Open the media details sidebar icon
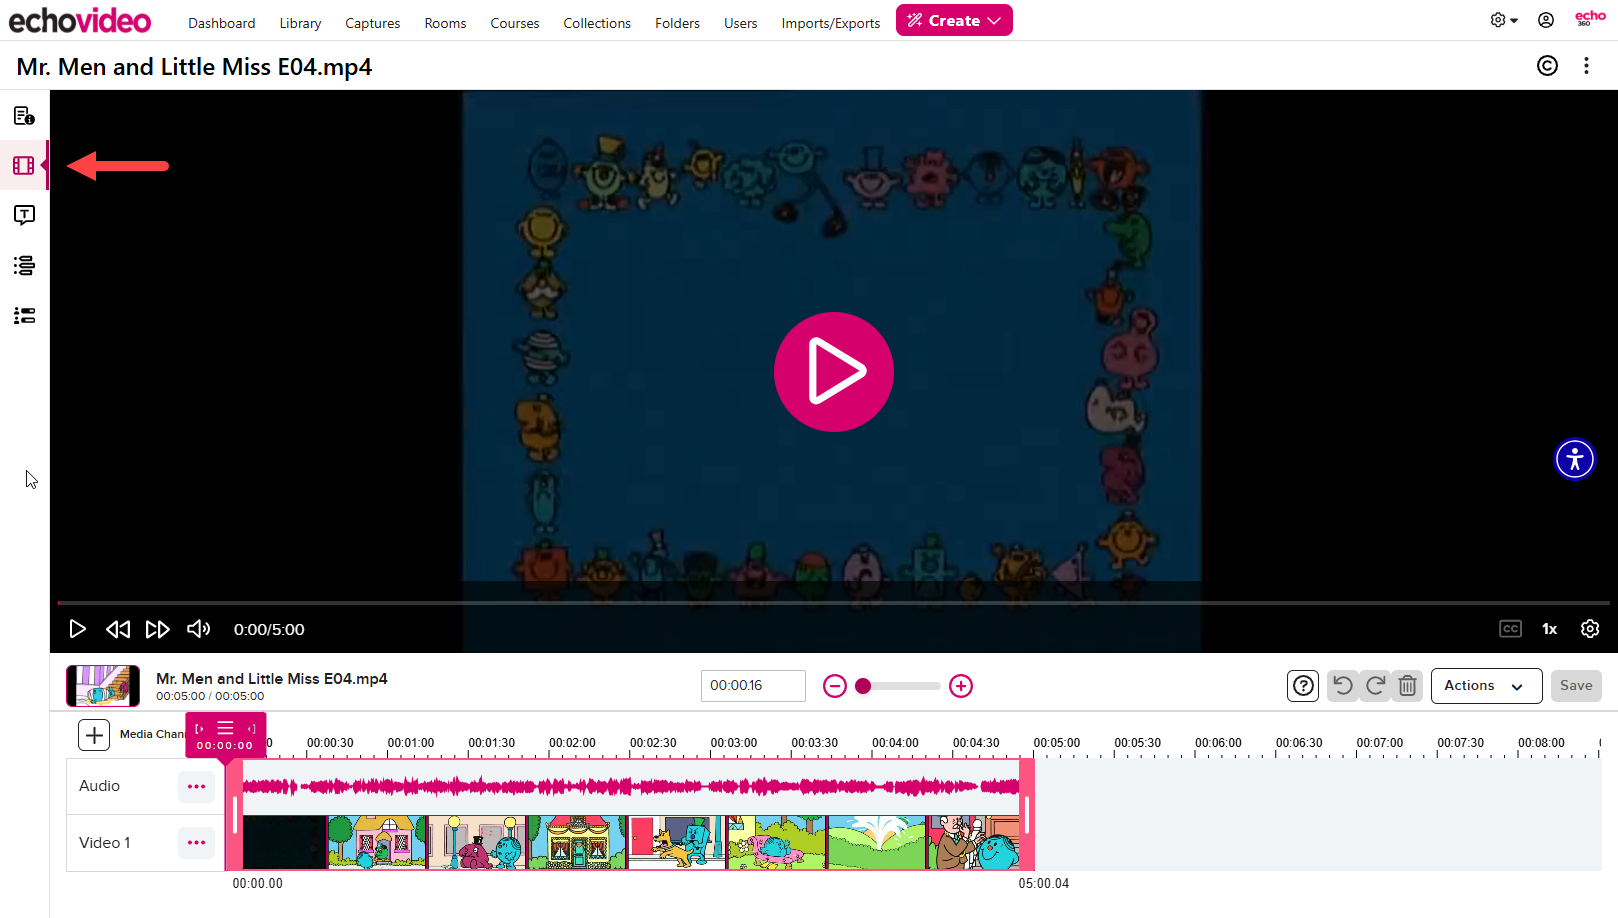1618x918 pixels. tap(24, 116)
